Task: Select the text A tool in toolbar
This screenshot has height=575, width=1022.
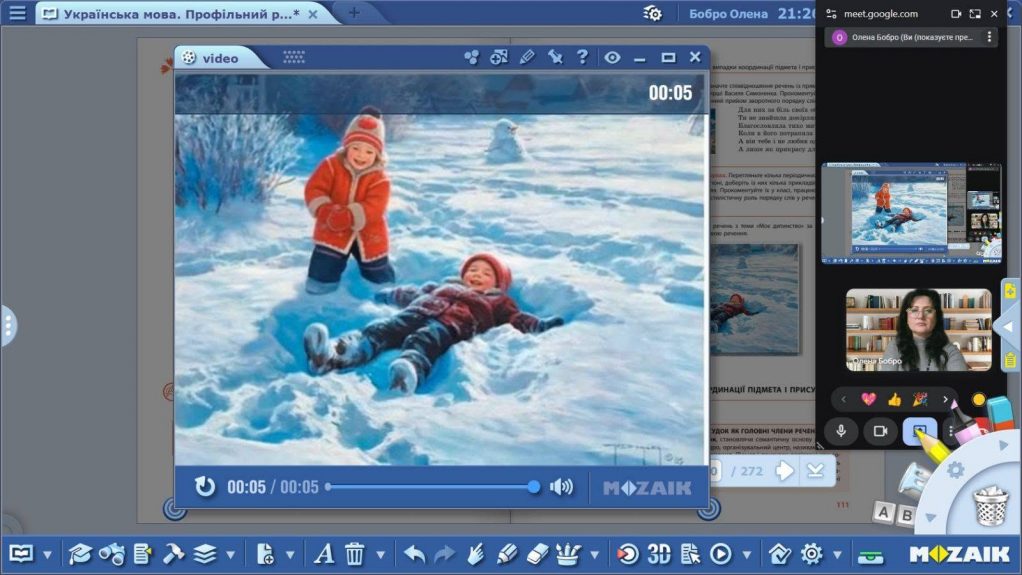Action: tap(323, 554)
